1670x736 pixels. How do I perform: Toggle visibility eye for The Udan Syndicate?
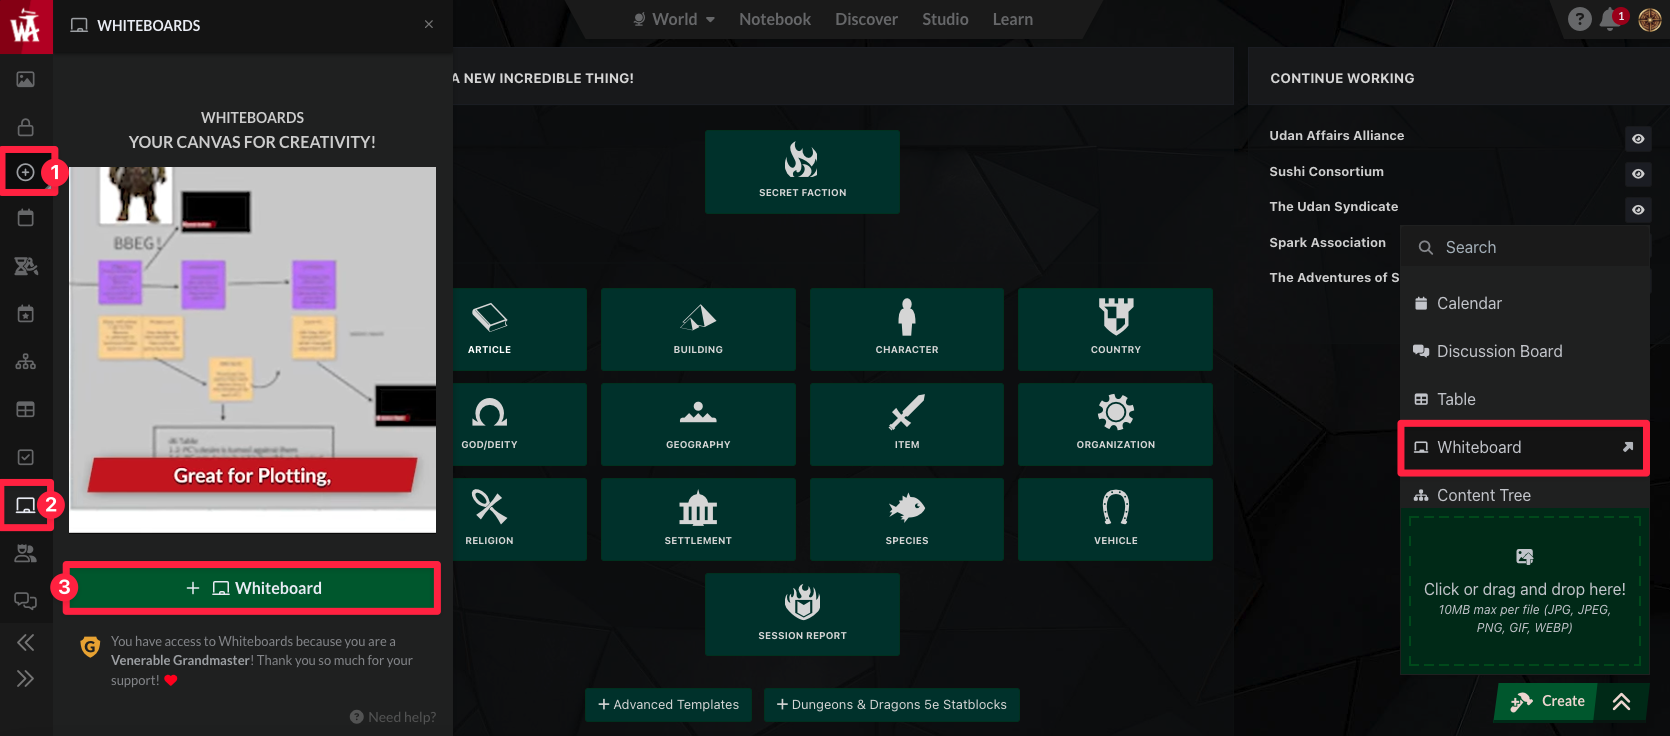(x=1638, y=210)
